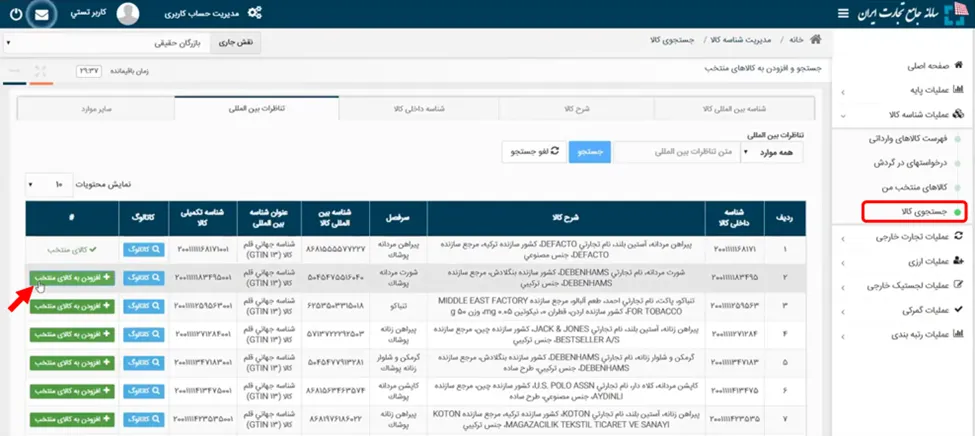Click the user avatar picture
975x436 pixels.
pyautogui.click(x=127, y=14)
